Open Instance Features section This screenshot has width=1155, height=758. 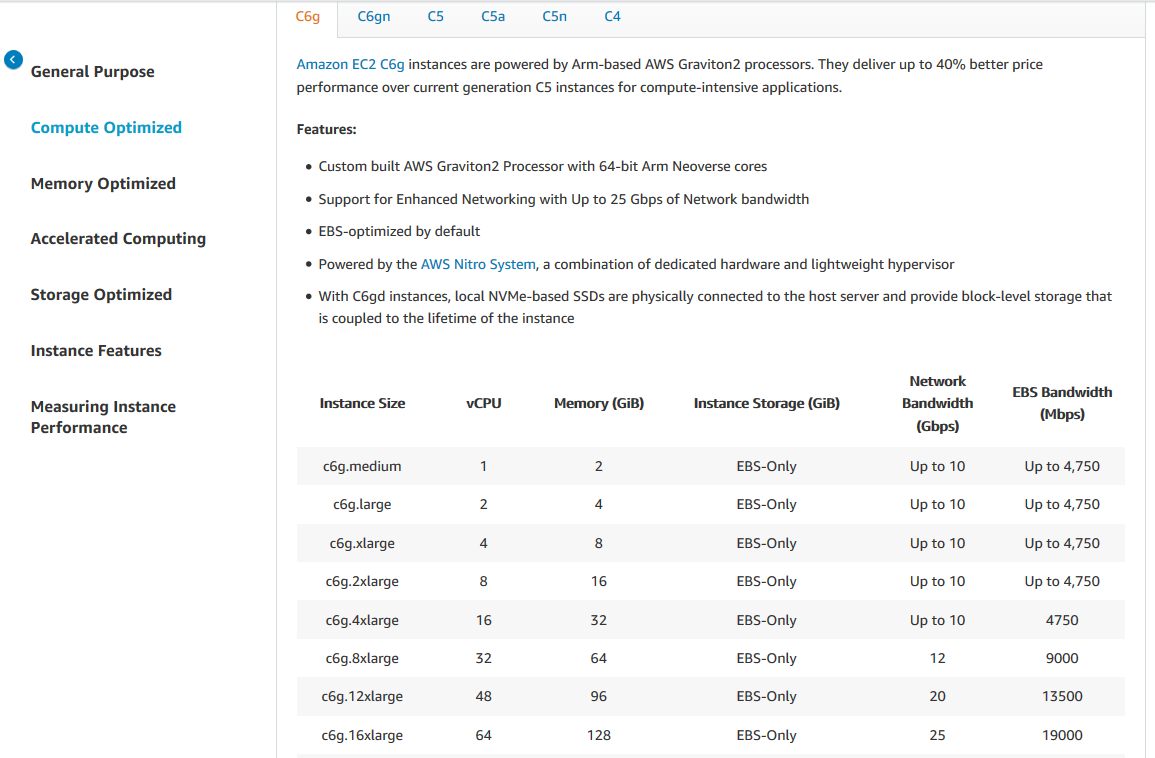coord(96,351)
